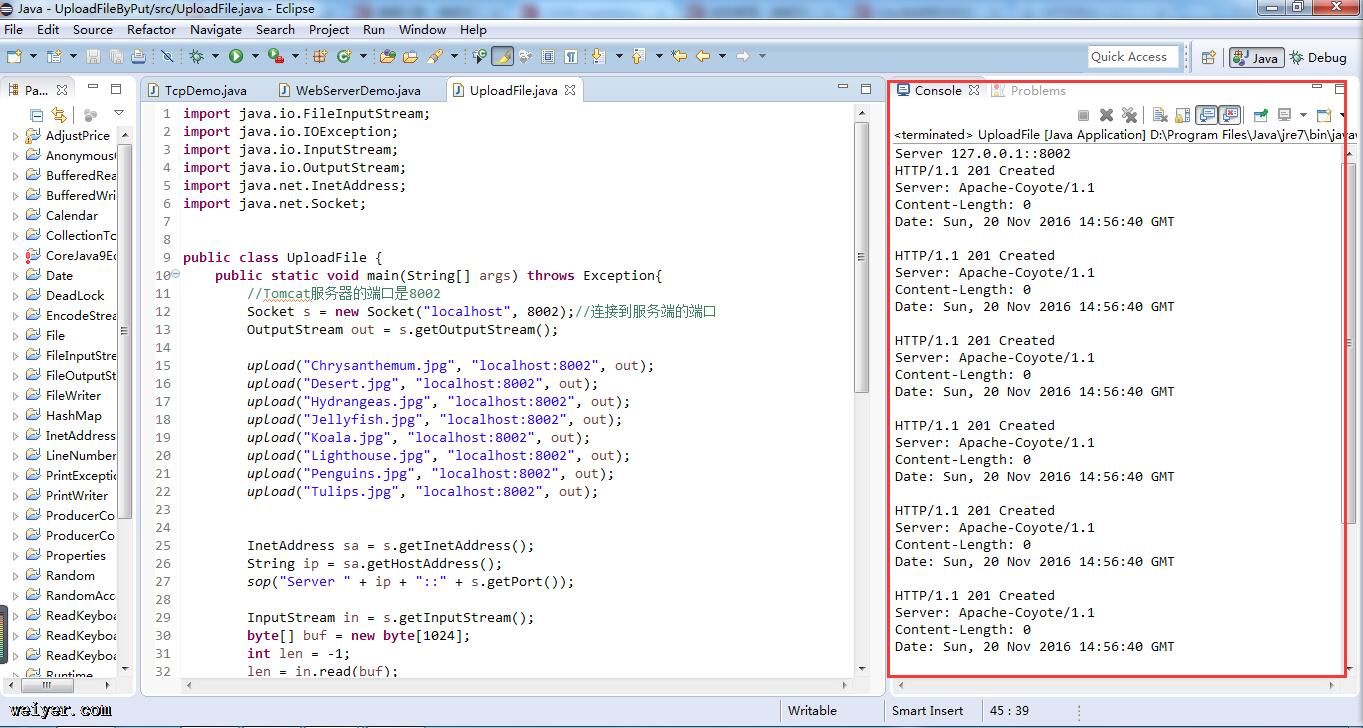Screen dimensions: 1363x728
Task: Click the Pin Console icon
Action: click(1260, 115)
